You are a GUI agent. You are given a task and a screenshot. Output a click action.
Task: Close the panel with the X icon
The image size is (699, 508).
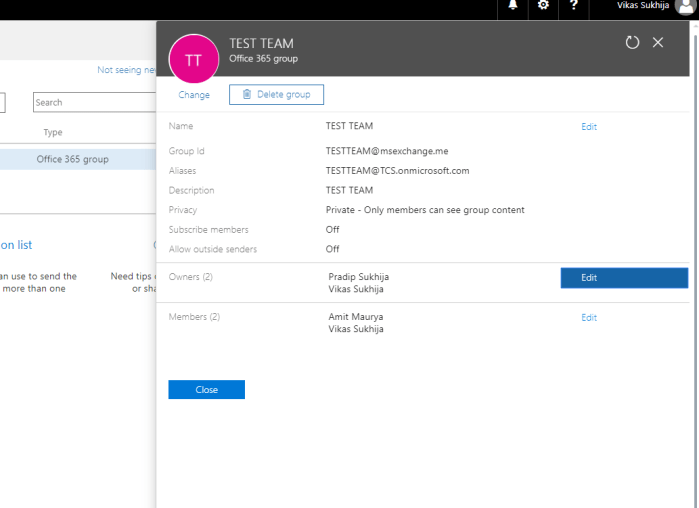coord(658,43)
